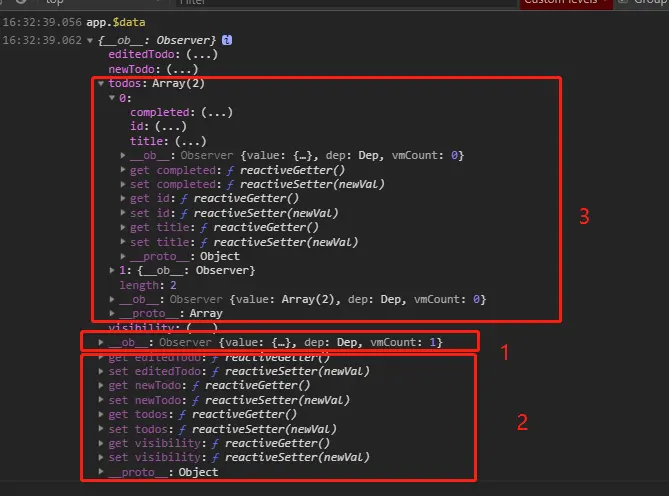Image resolution: width=669 pixels, height=496 pixels.
Task: Click the length: 2 property
Action: coord(148,285)
